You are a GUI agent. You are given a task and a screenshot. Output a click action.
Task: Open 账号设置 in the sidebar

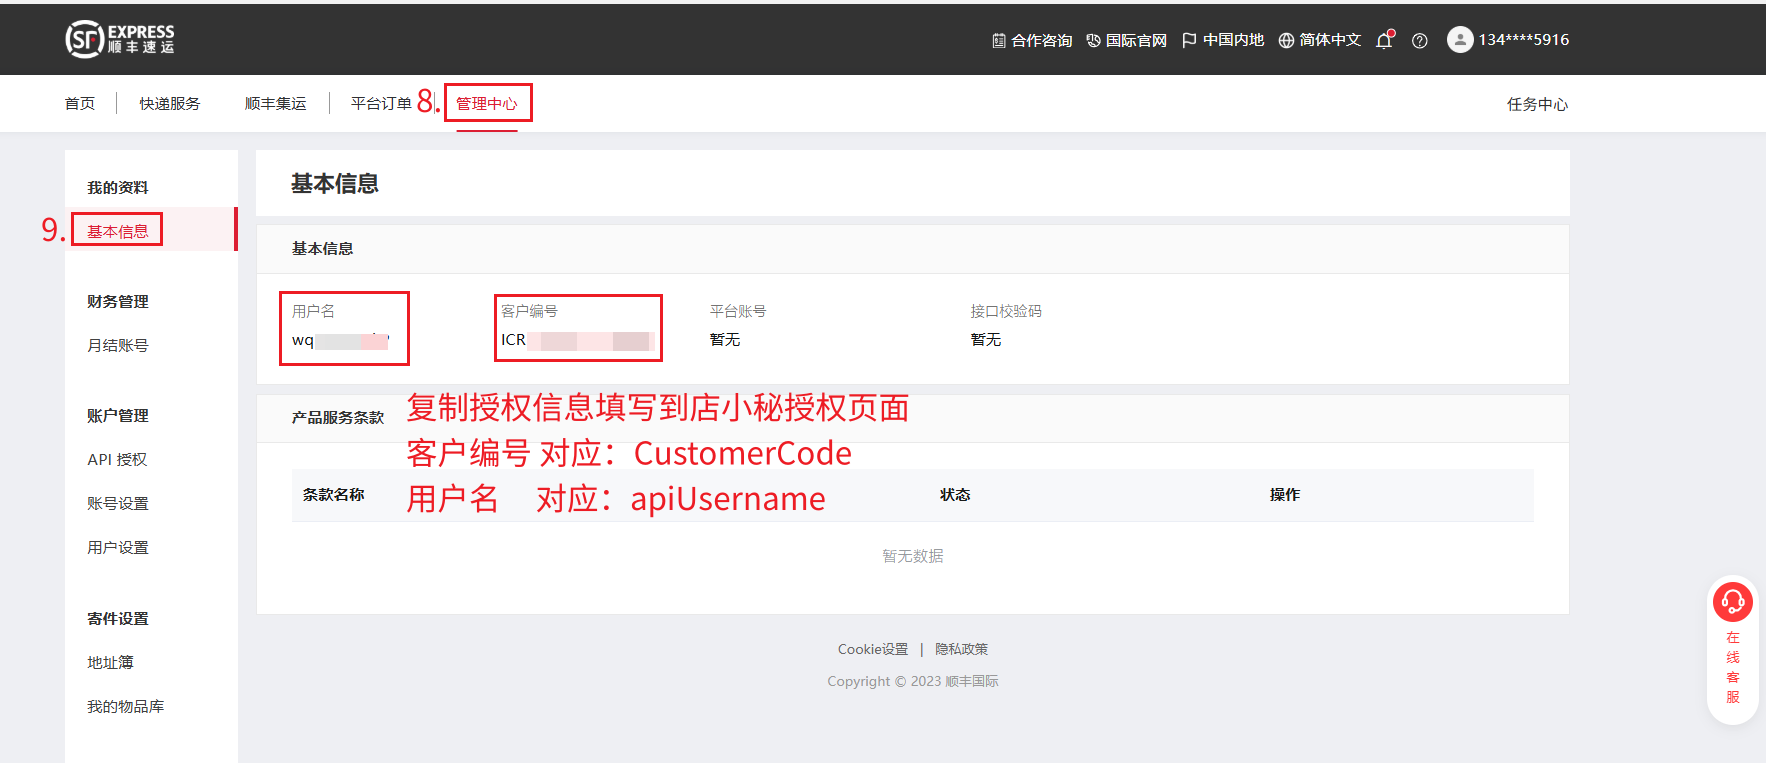click(x=118, y=503)
